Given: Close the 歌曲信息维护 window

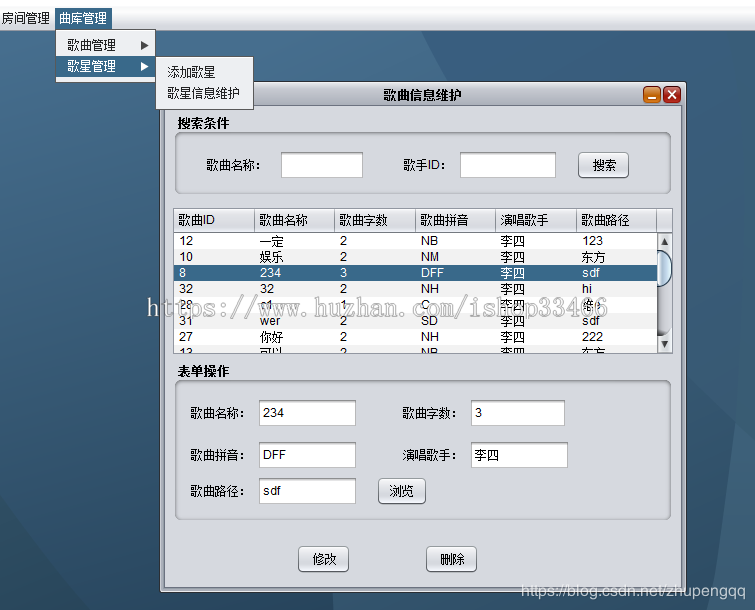Looking at the screenshot, I should click(672, 95).
